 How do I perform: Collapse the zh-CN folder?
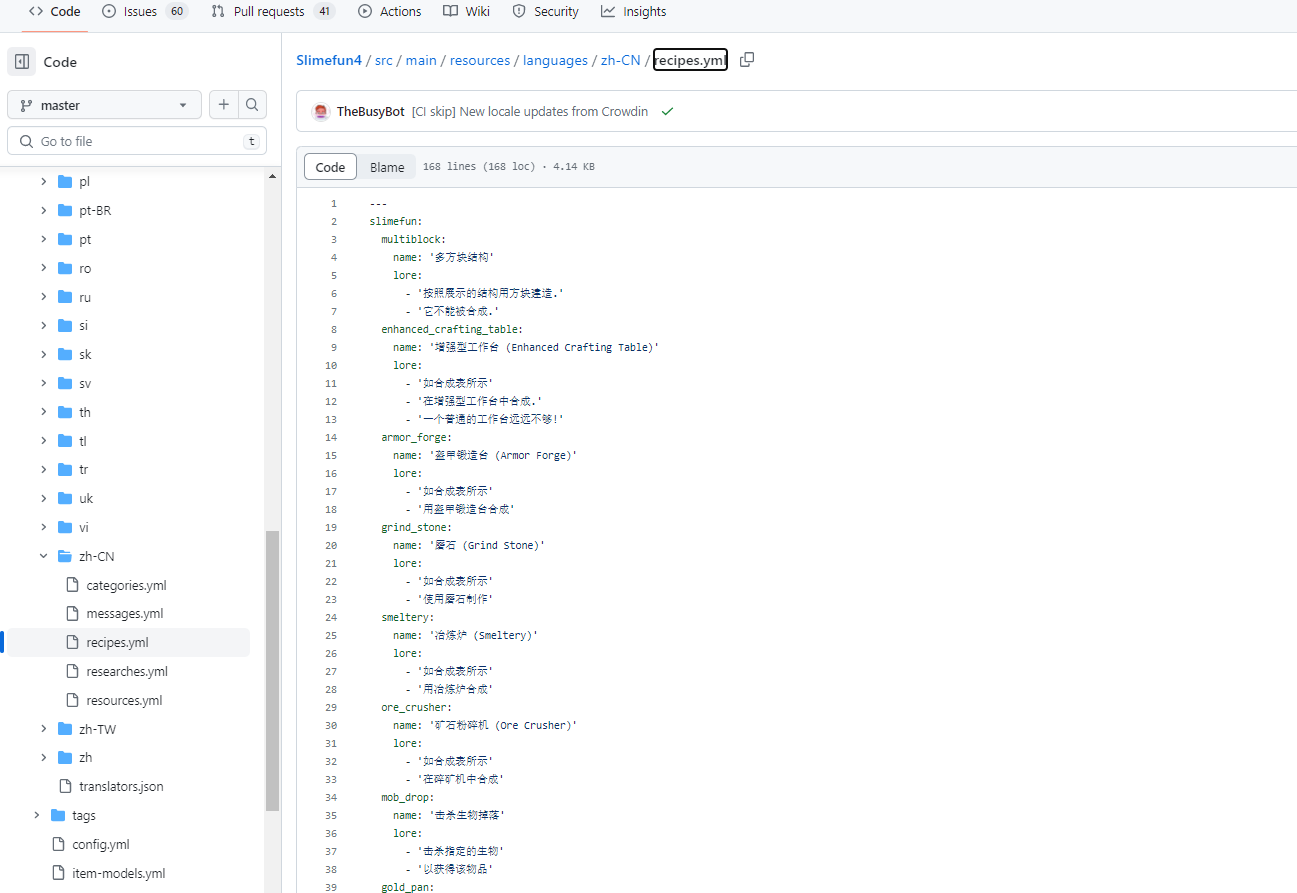[x=42, y=555]
